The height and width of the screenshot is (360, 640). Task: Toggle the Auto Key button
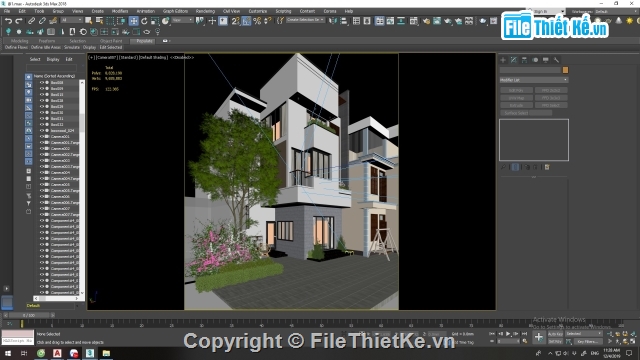coord(556,334)
